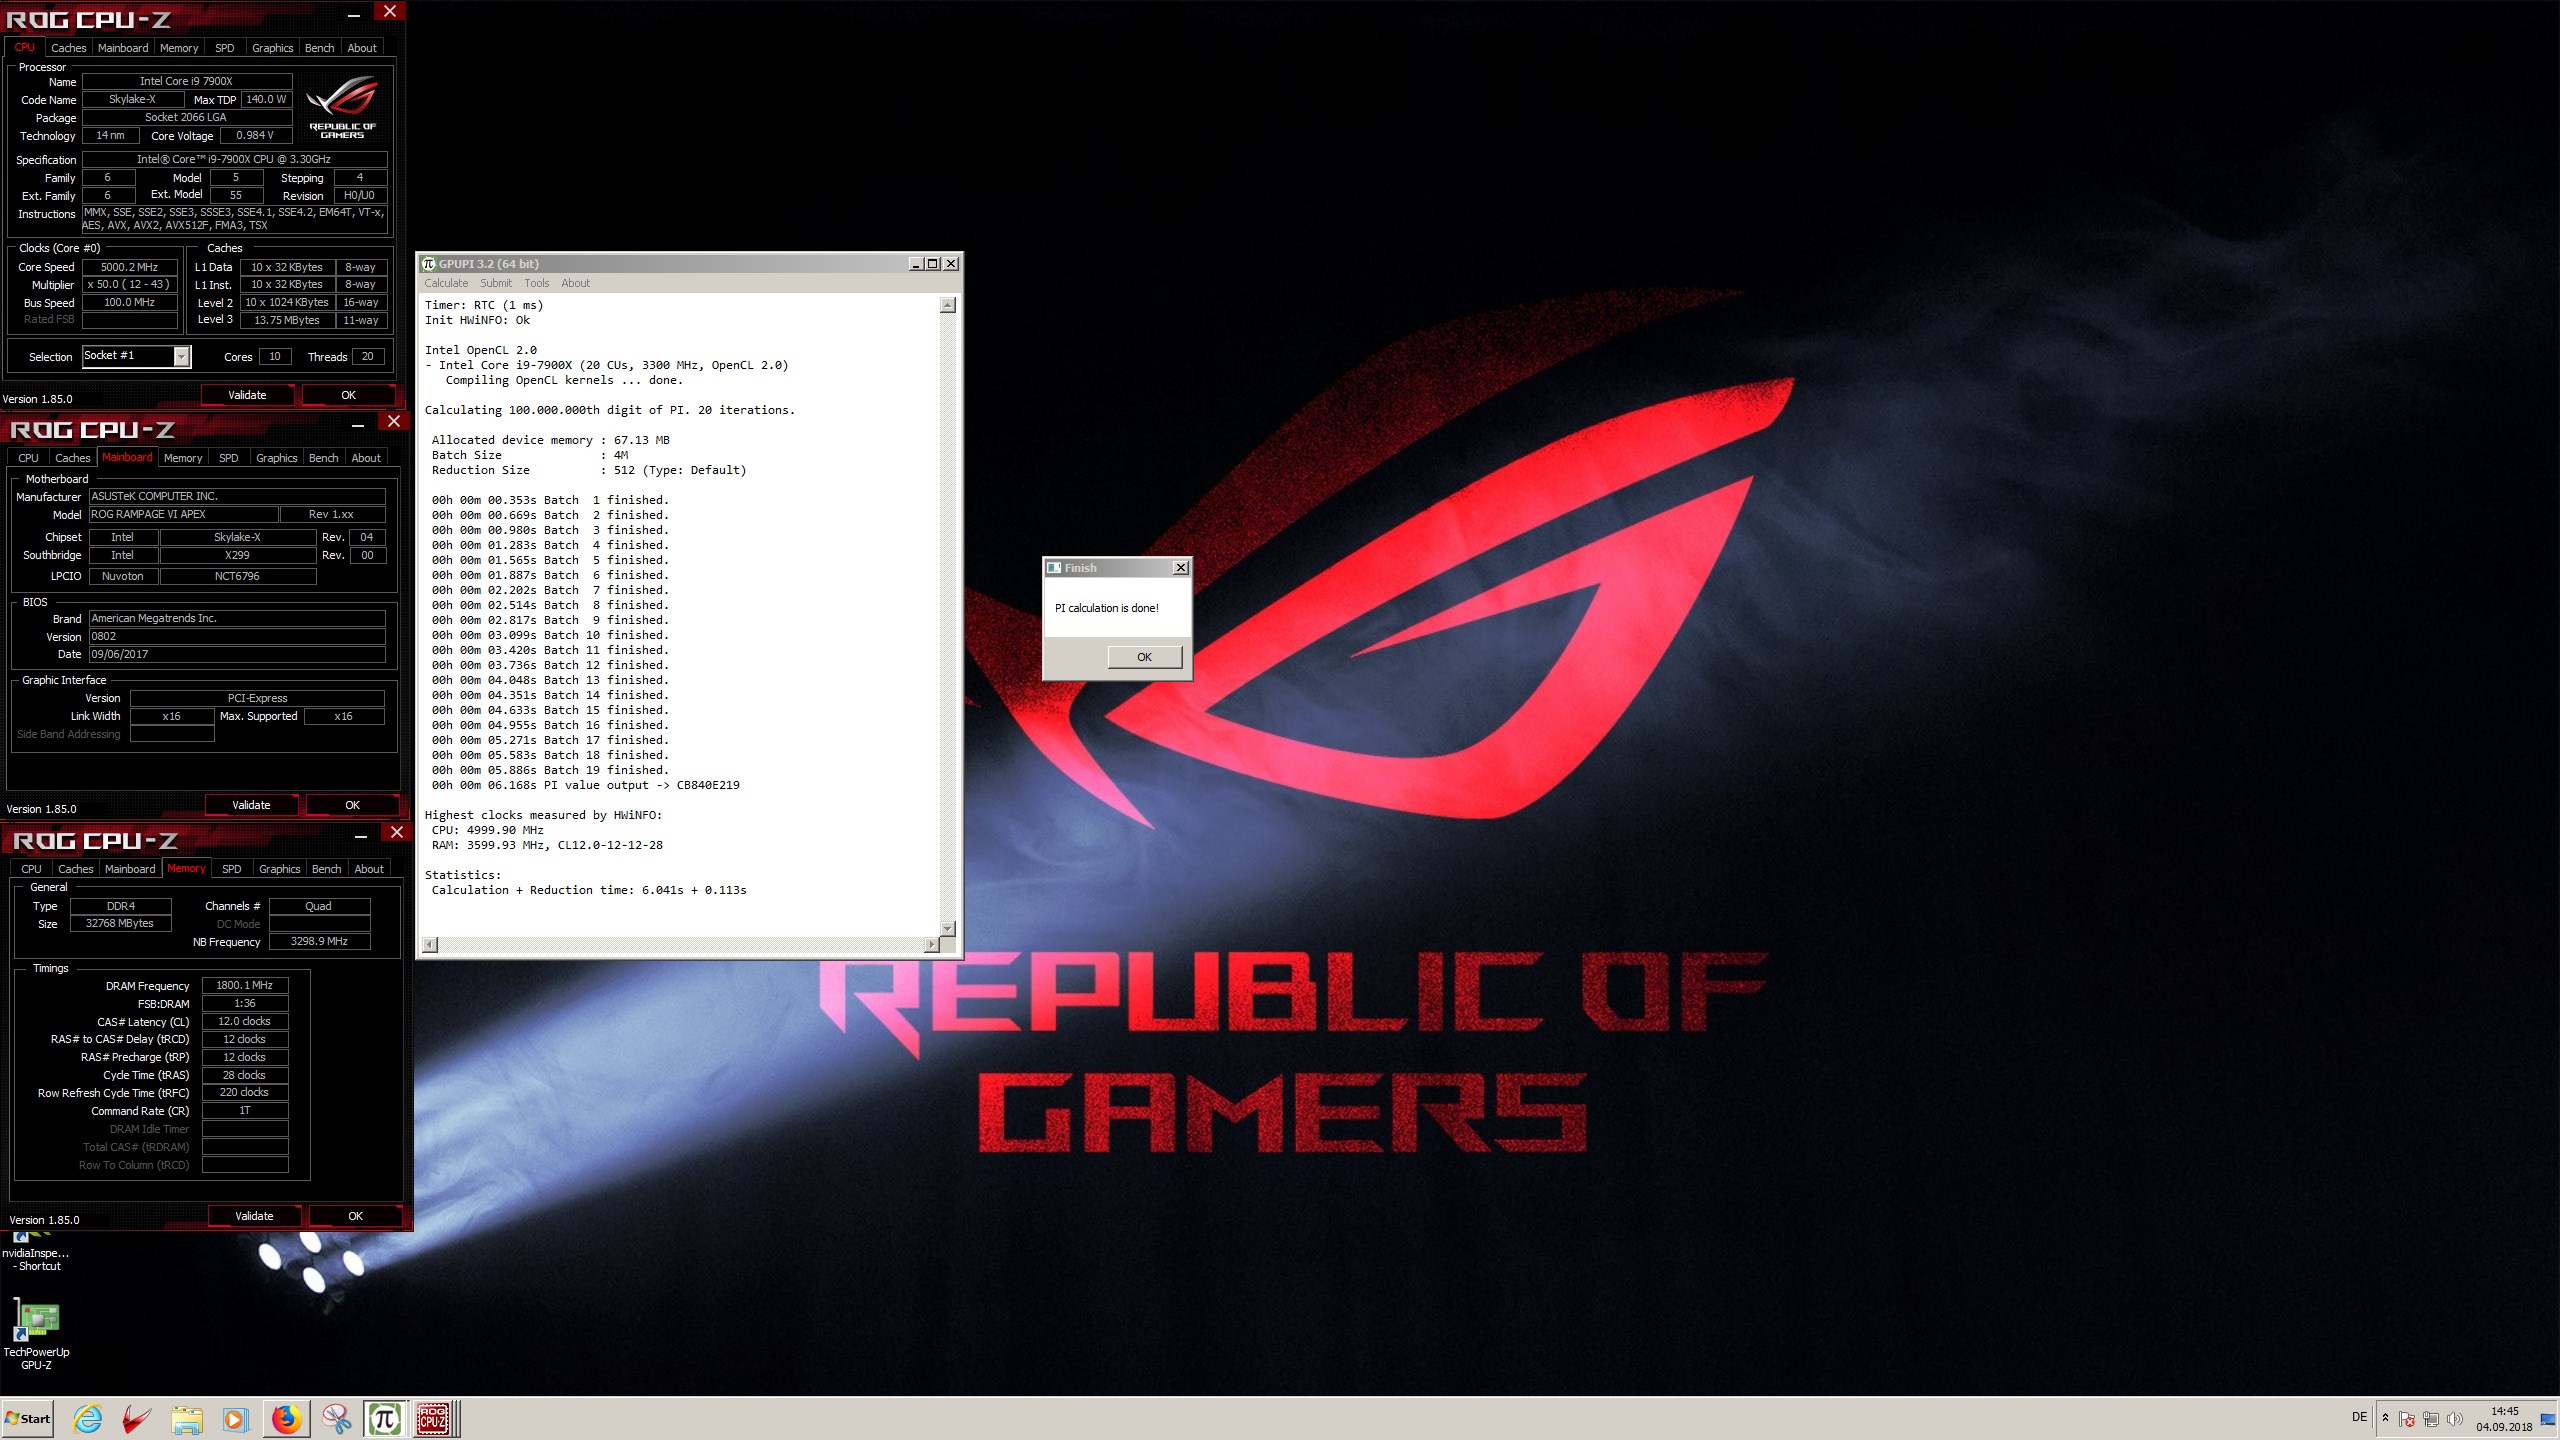The image size is (2560, 1440).
Task: Click GPUPI horizontal scrollbar right arrow
Action: pyautogui.click(x=932, y=944)
